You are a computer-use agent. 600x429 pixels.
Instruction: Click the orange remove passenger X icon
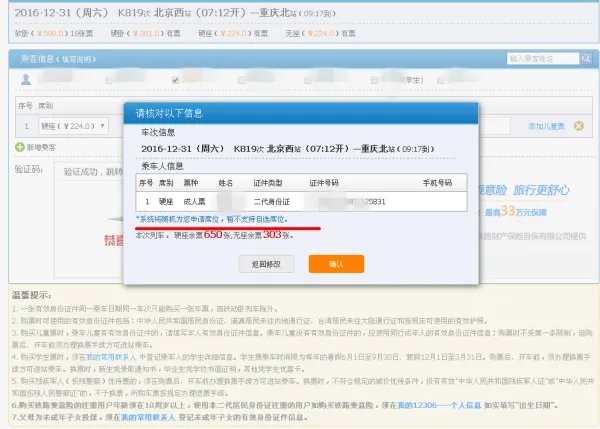coord(579,126)
